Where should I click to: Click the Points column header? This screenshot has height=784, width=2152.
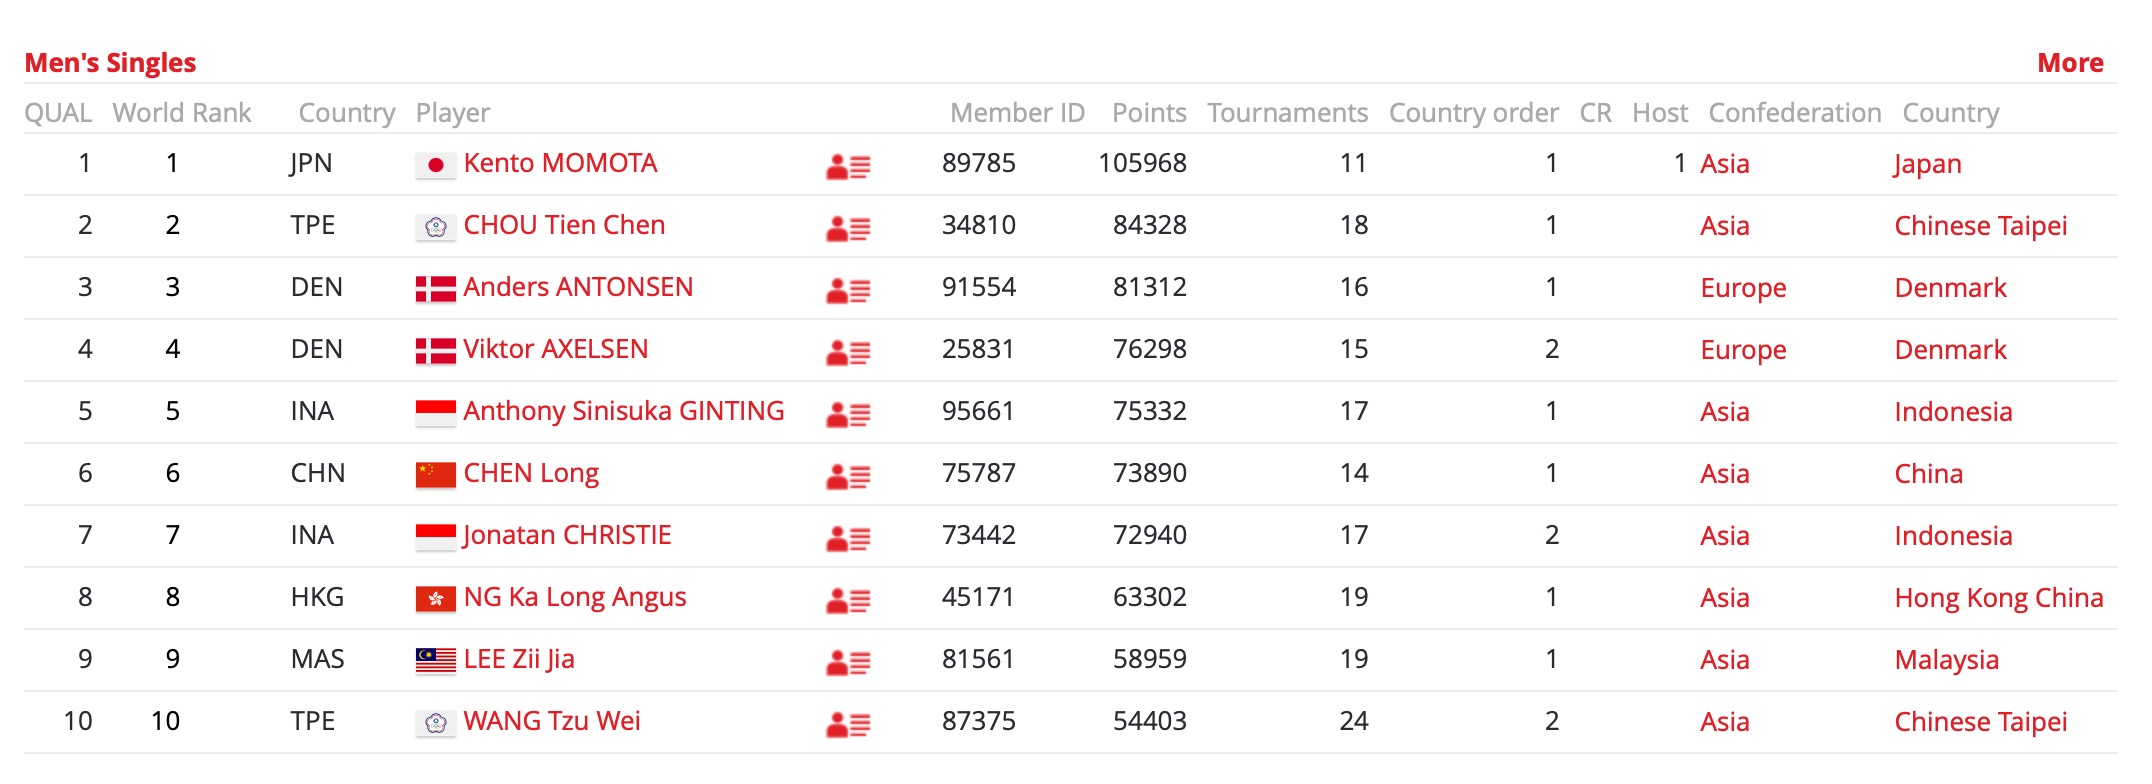click(x=1149, y=113)
